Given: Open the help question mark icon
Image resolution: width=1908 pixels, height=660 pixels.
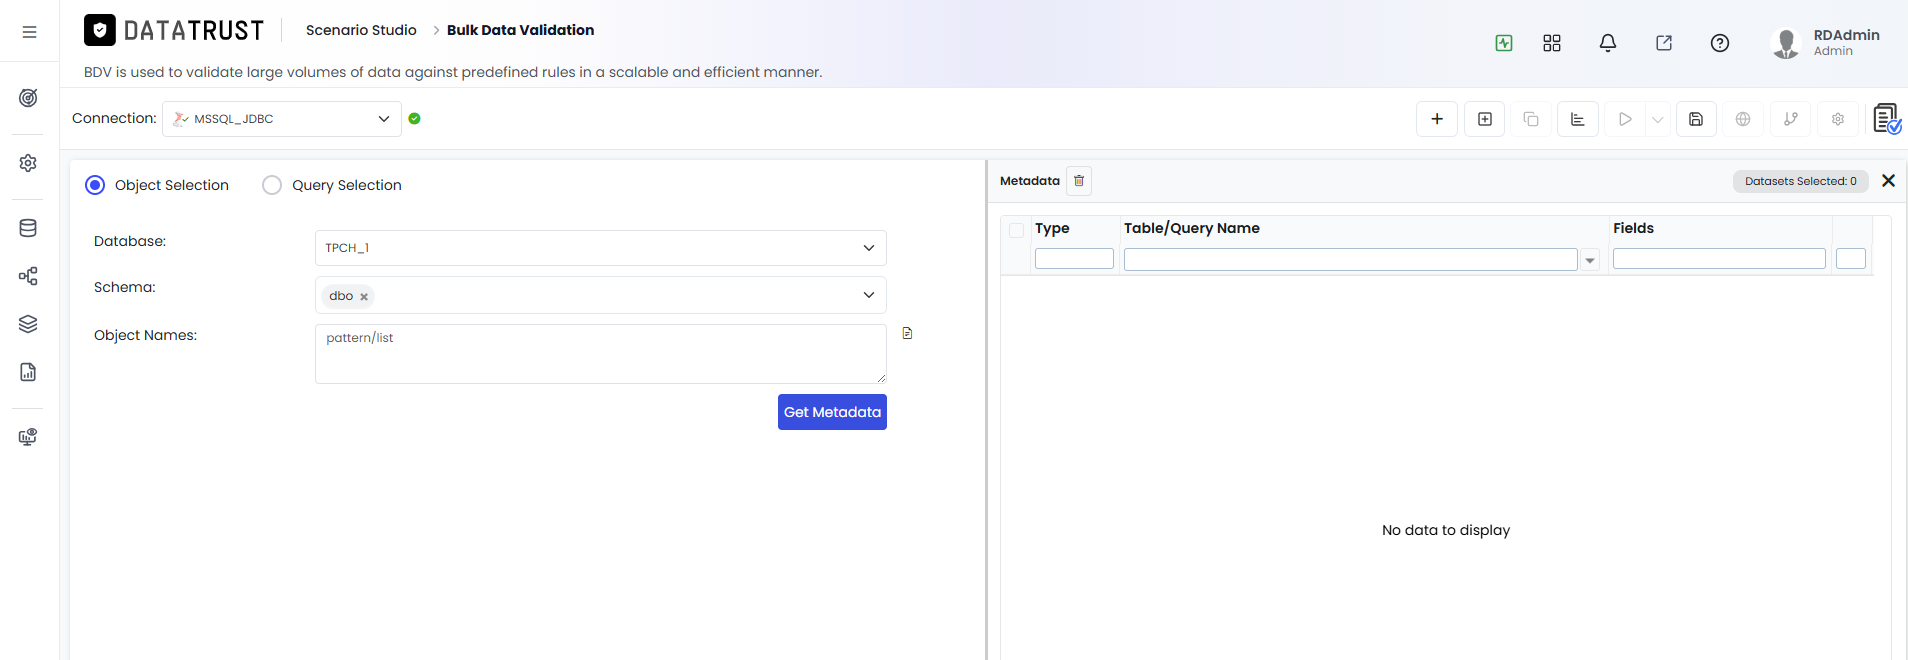Looking at the screenshot, I should [x=1720, y=43].
